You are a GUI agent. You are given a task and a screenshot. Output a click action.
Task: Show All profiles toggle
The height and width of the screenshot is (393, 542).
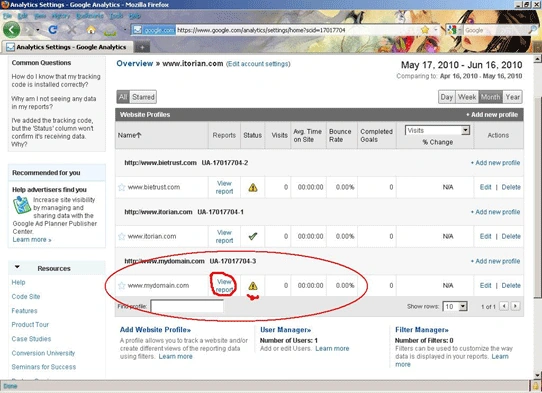pyautogui.click(x=123, y=97)
